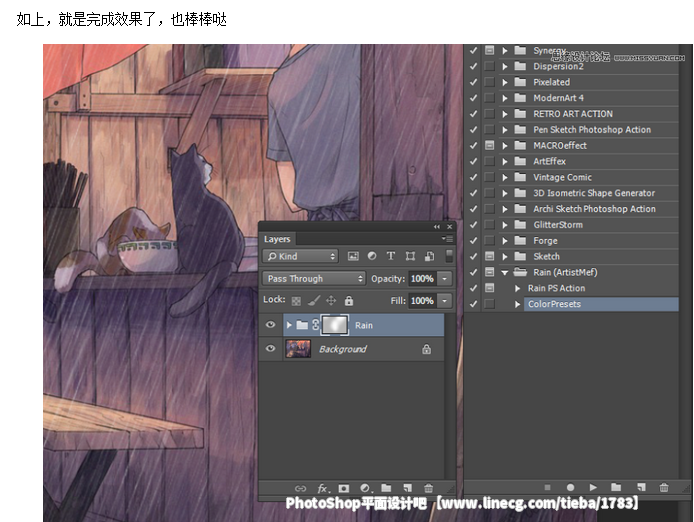
Task: Create new group icon in Layers panel
Action: tap(386, 487)
